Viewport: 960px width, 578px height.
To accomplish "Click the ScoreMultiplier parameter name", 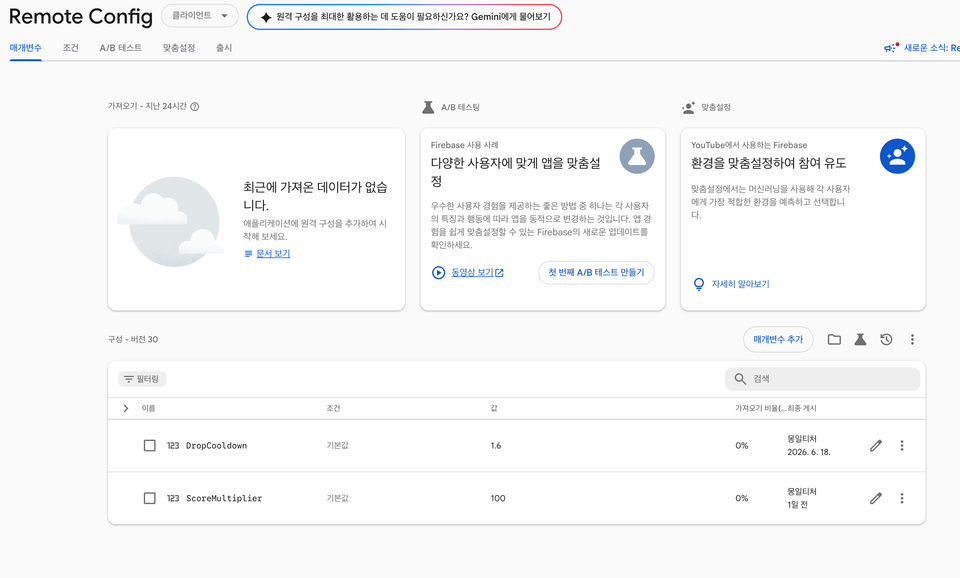I will tap(224, 498).
